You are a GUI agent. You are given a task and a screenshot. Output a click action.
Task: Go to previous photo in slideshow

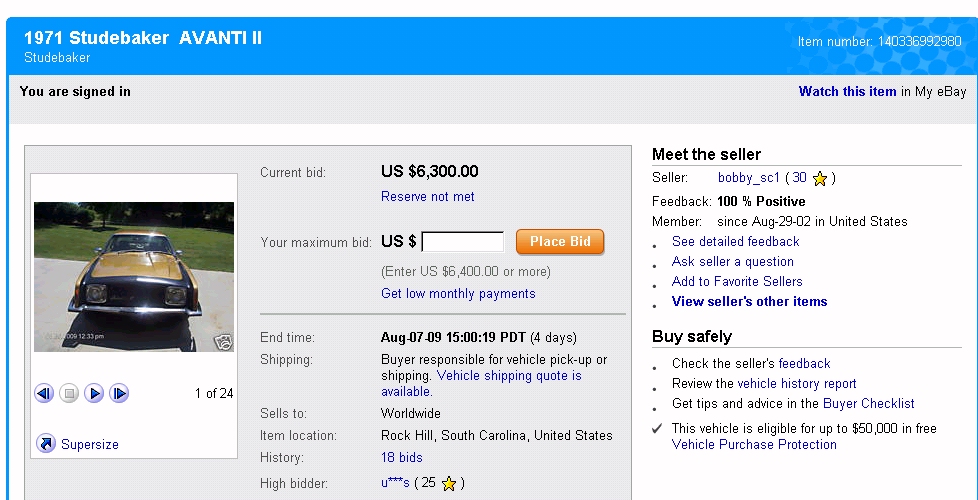(44, 394)
